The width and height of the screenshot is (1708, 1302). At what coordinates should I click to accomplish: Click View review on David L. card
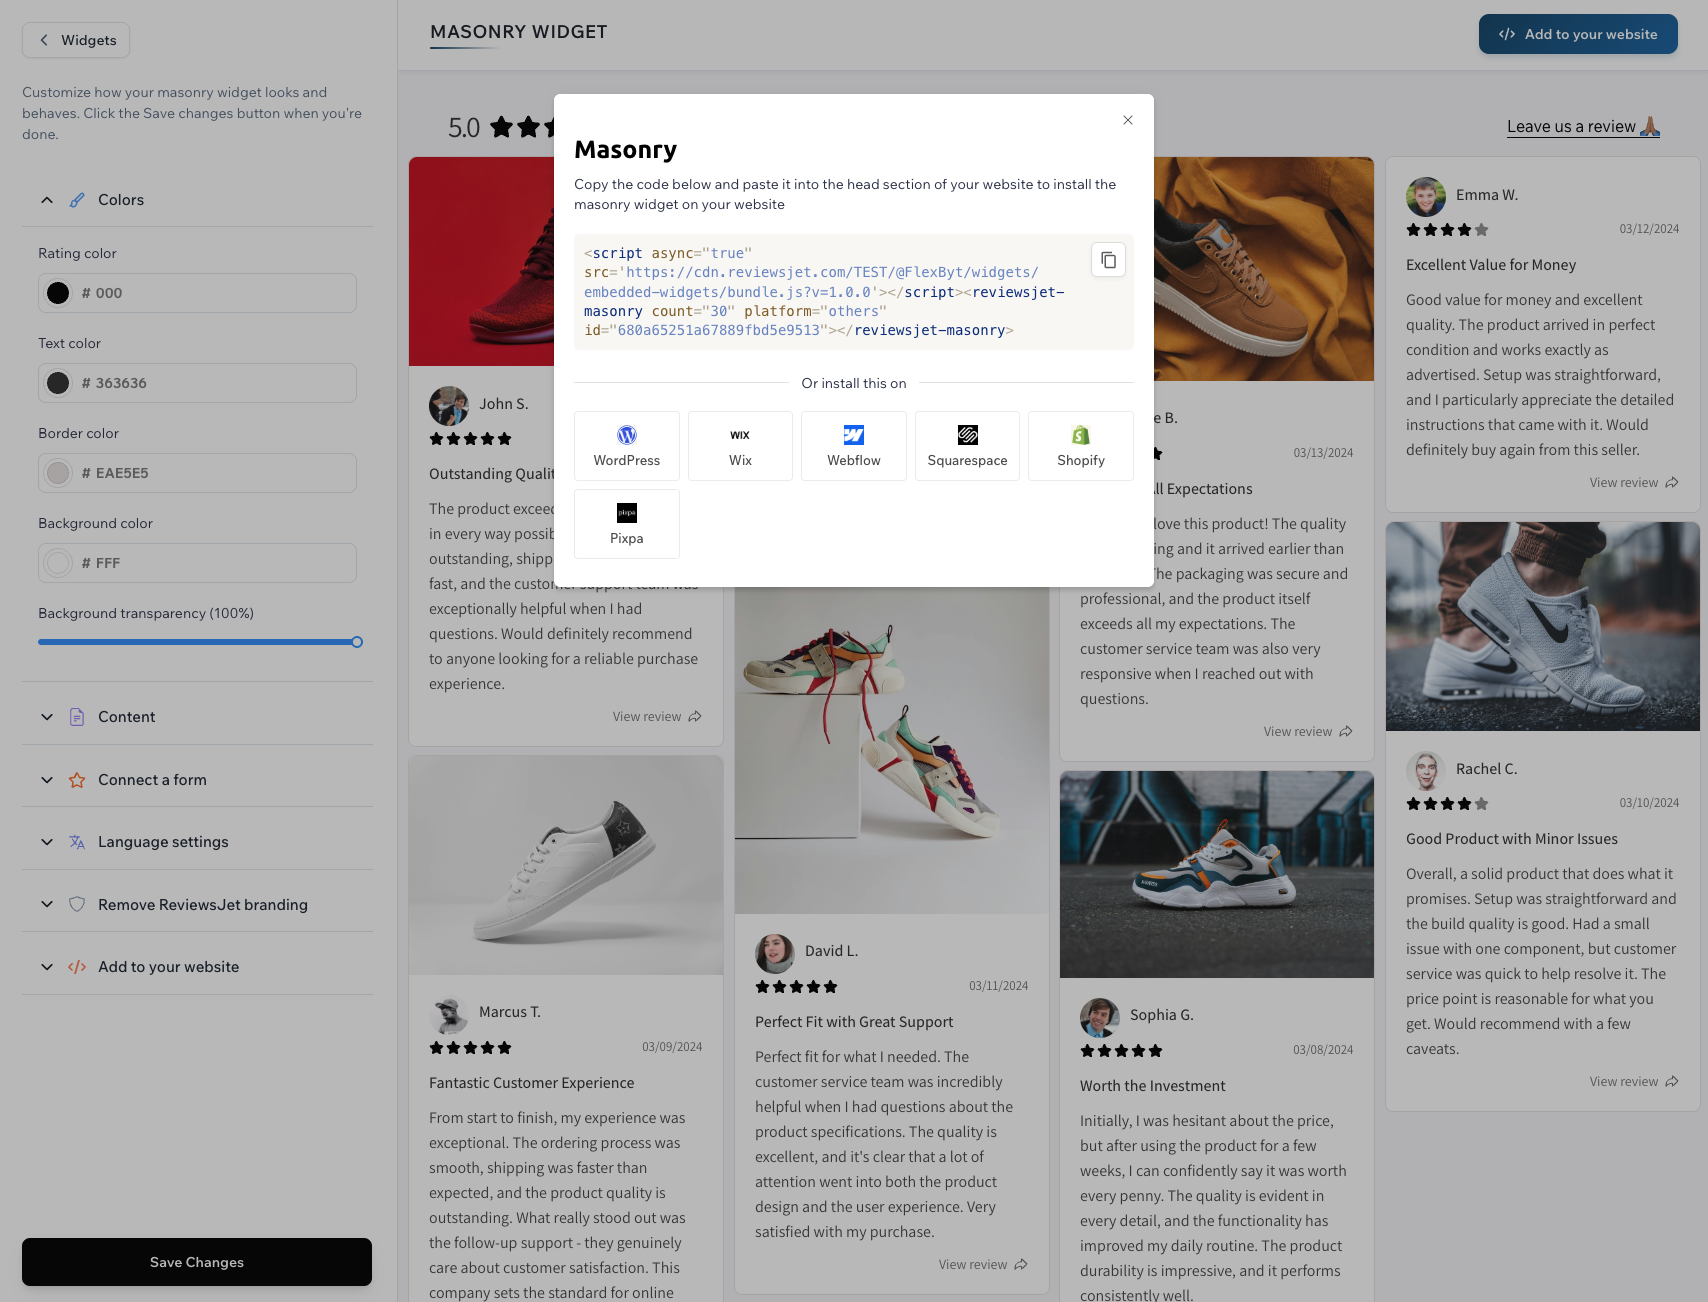[983, 1265]
